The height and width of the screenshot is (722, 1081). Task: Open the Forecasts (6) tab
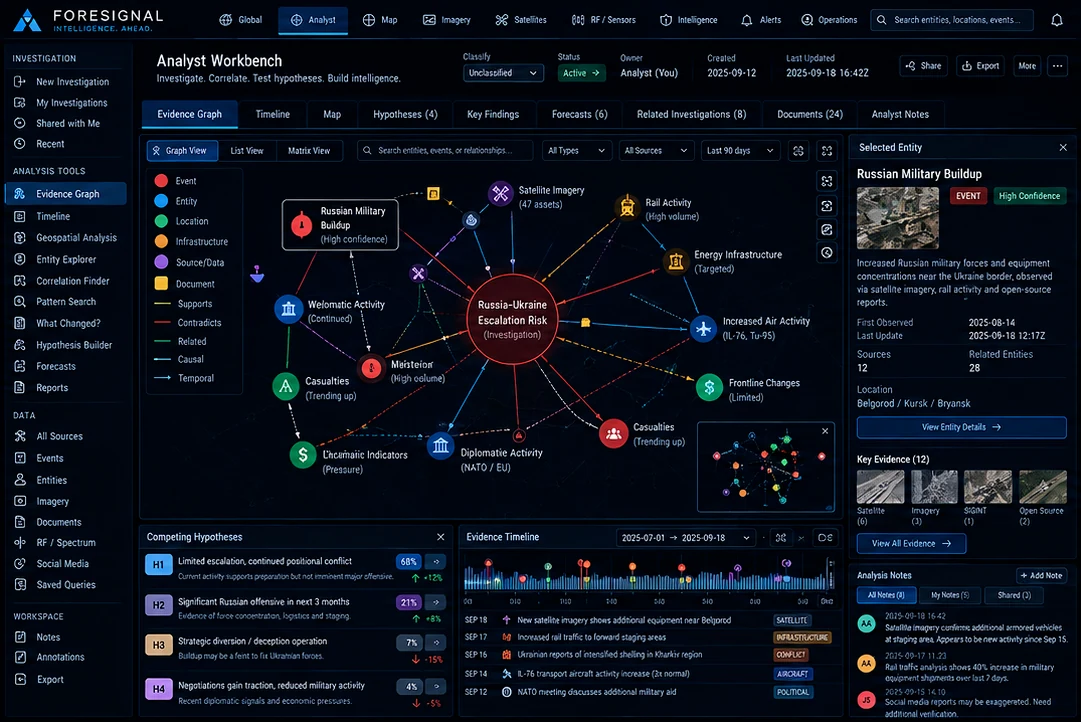(x=580, y=114)
